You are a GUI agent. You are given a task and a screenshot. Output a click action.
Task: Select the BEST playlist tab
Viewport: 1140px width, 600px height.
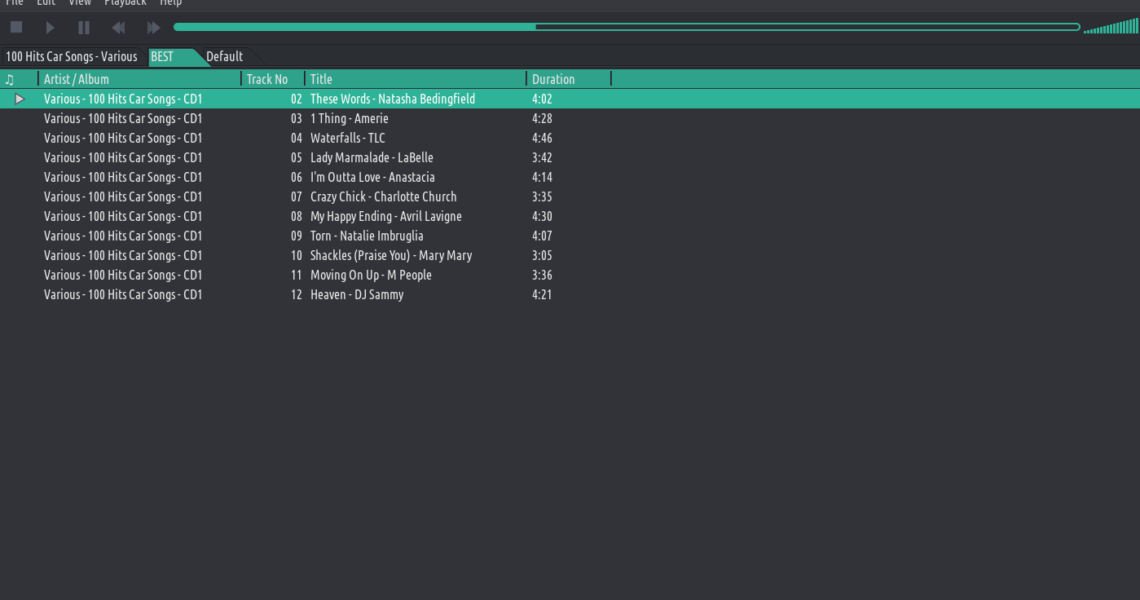163,57
